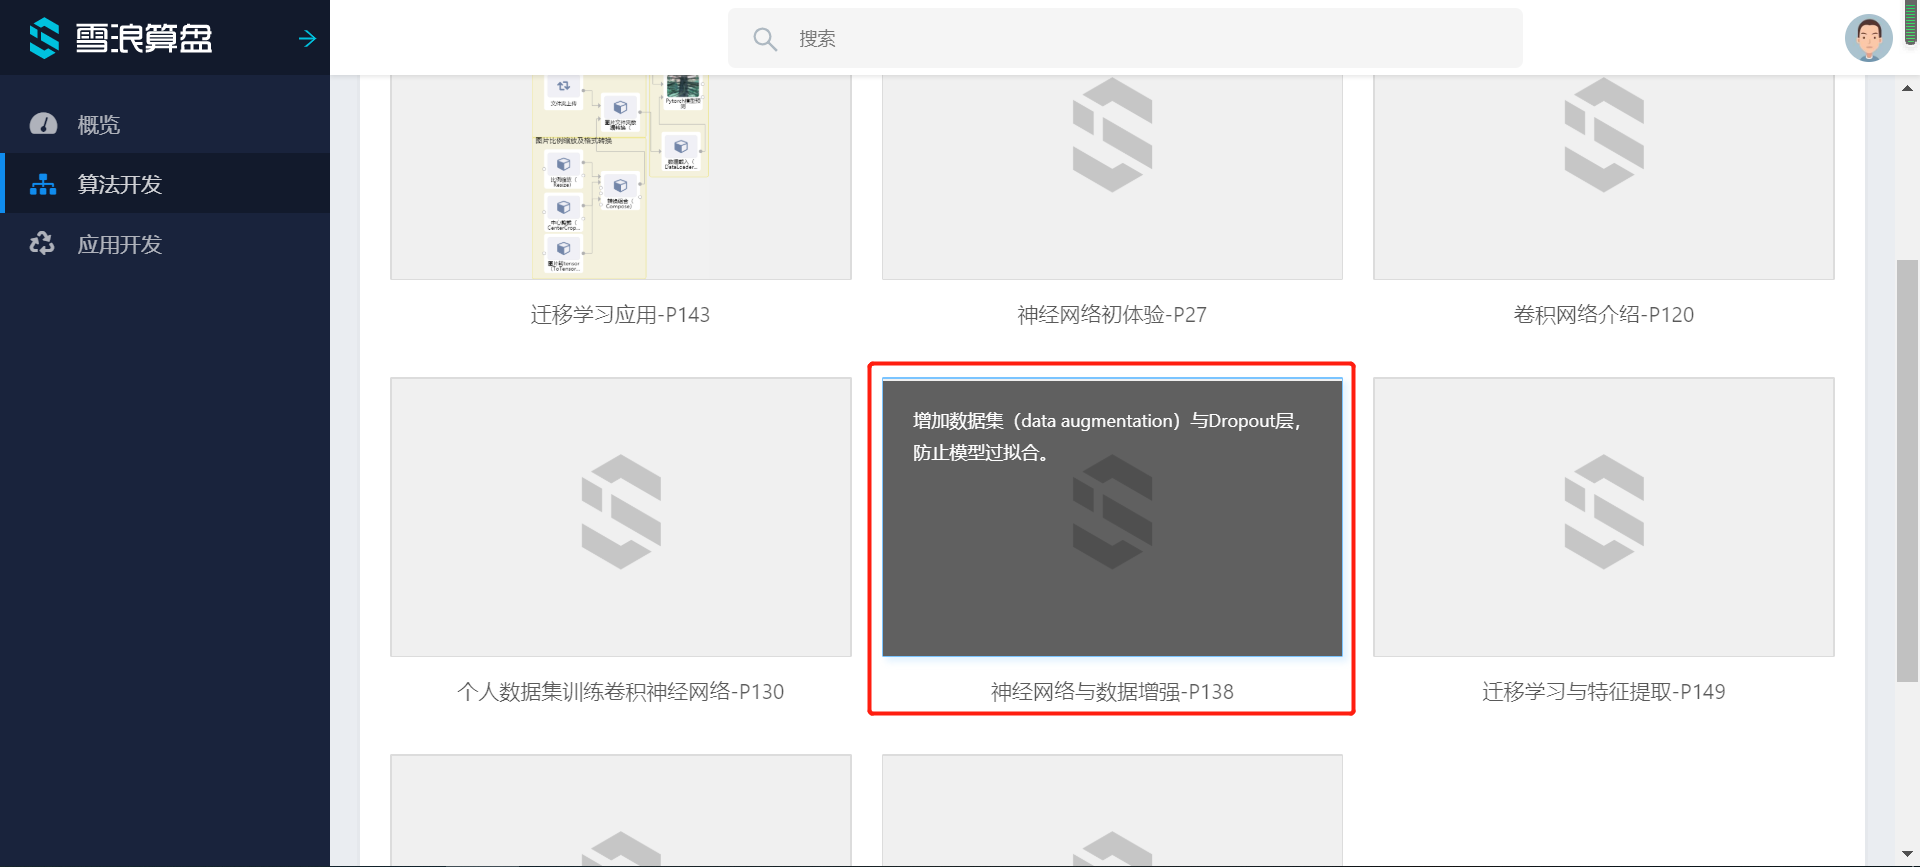Go to the 应用开发 menu item

click(x=120, y=245)
